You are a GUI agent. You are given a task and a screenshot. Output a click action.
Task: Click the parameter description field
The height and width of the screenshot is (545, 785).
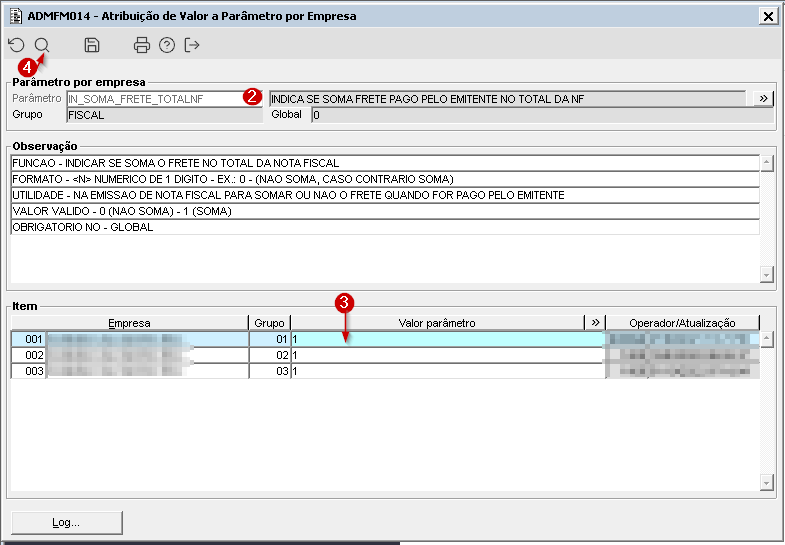pyautogui.click(x=508, y=99)
